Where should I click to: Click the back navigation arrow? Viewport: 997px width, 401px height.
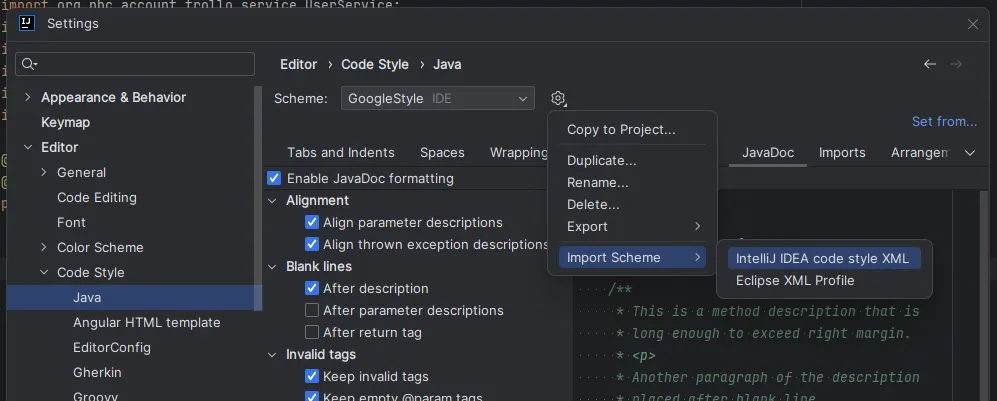tap(930, 64)
